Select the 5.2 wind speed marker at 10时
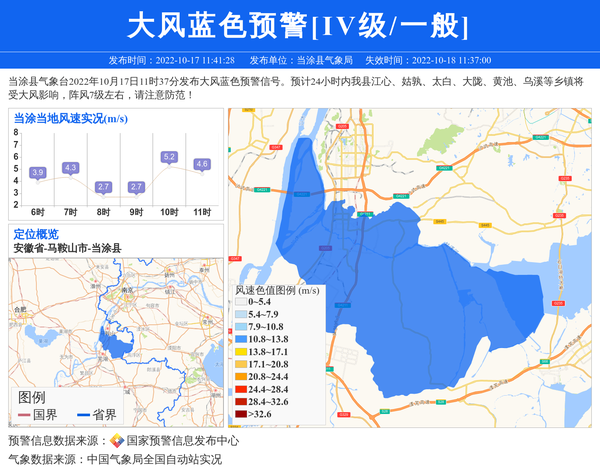600x471 pixels. (169, 157)
